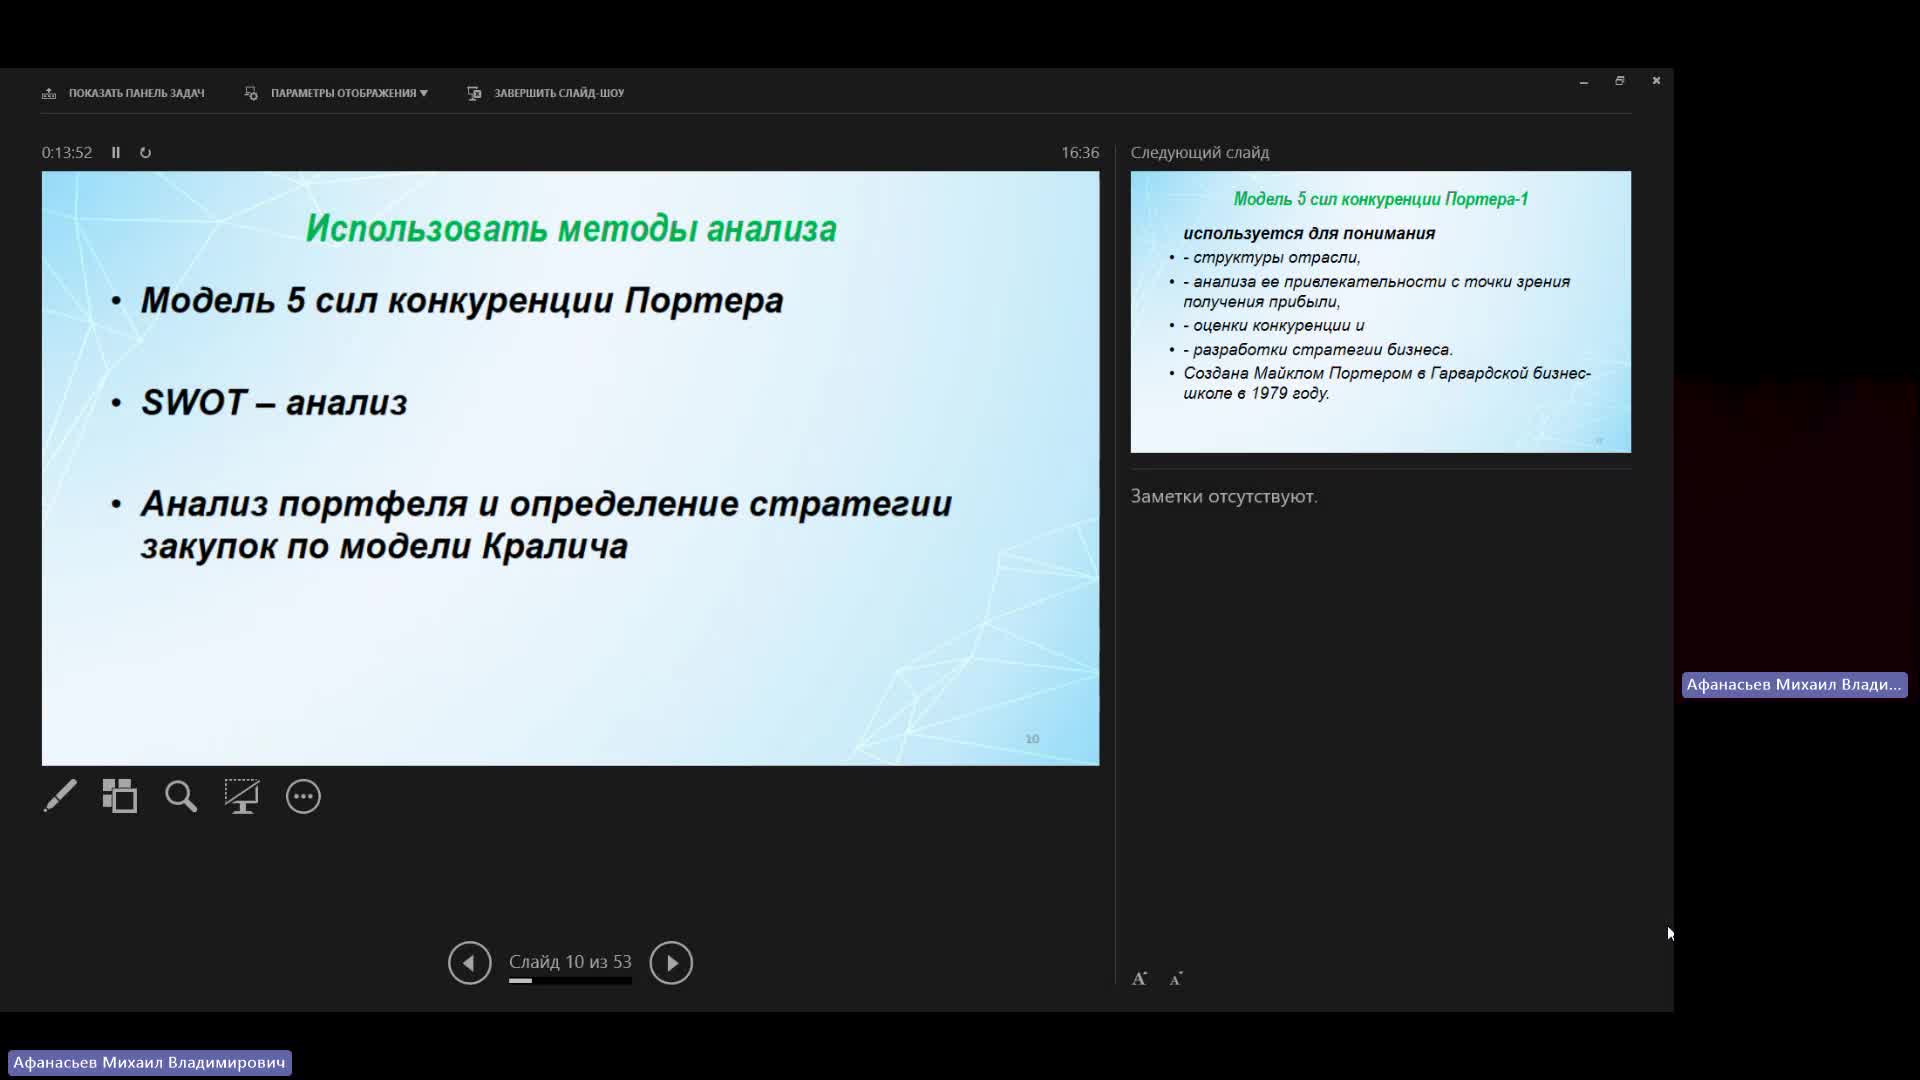Close the presenter view window
Screen dimensions: 1920x1080
point(1656,81)
